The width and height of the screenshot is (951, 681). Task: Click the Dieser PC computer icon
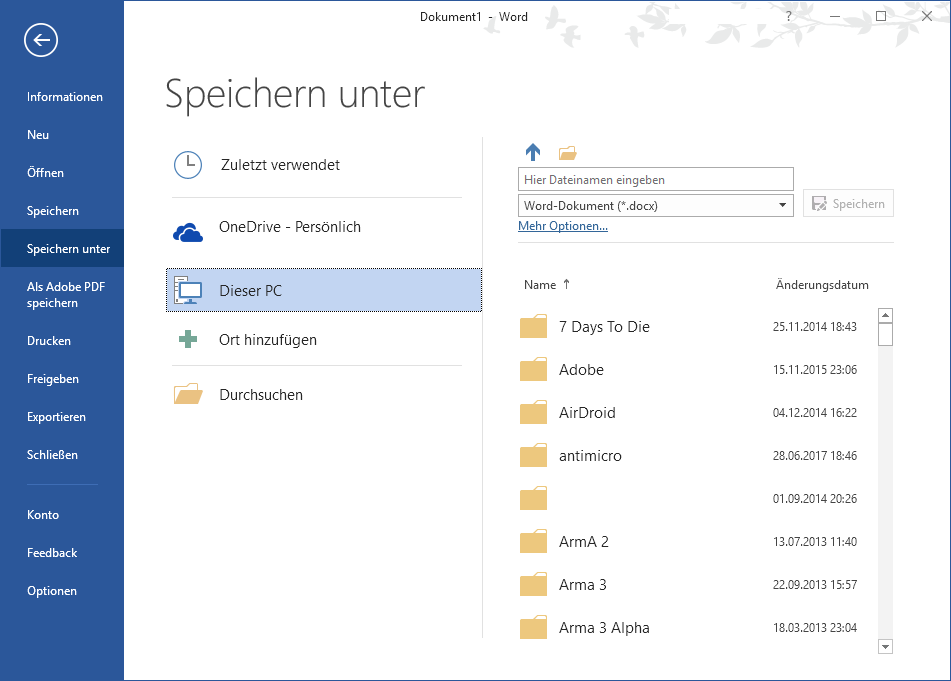[188, 290]
